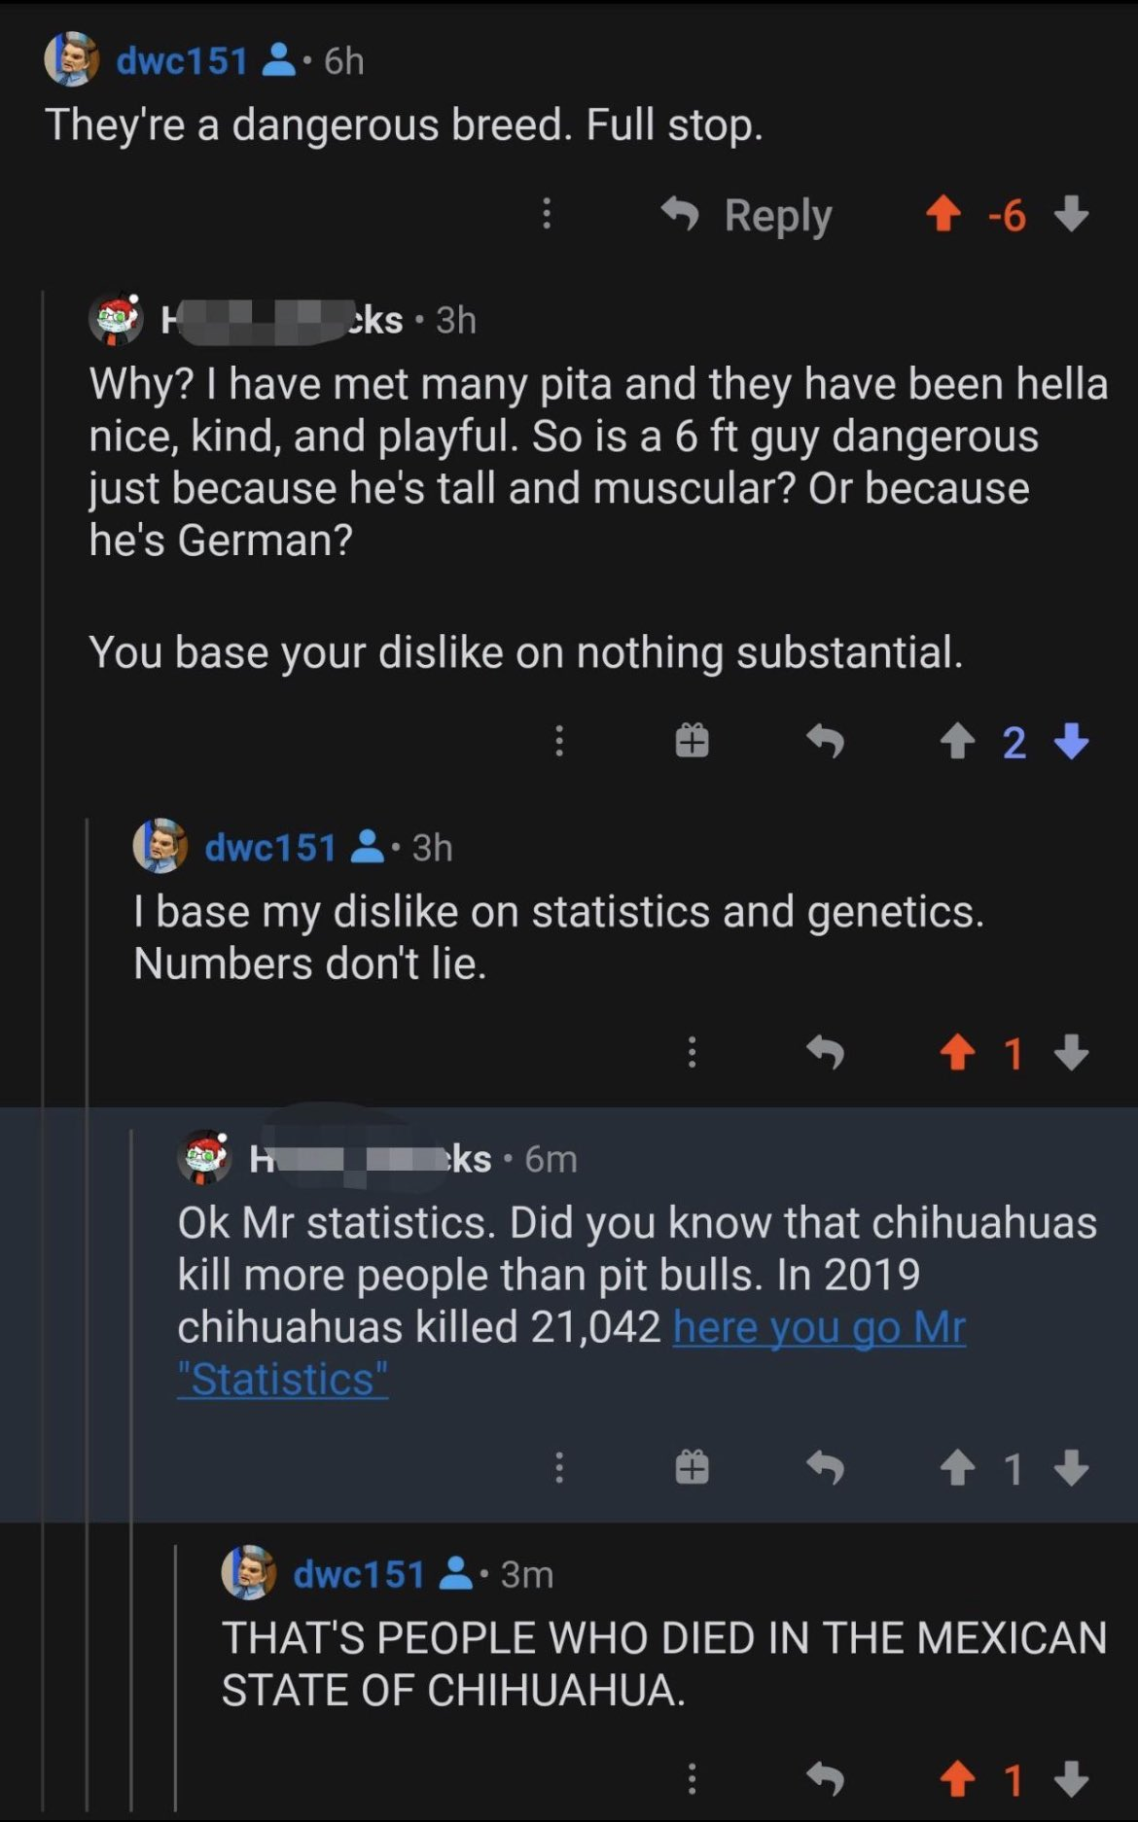Tap dwc151's avatar on the 3m comment
This screenshot has height=1822, width=1138.
pyautogui.click(x=248, y=1573)
